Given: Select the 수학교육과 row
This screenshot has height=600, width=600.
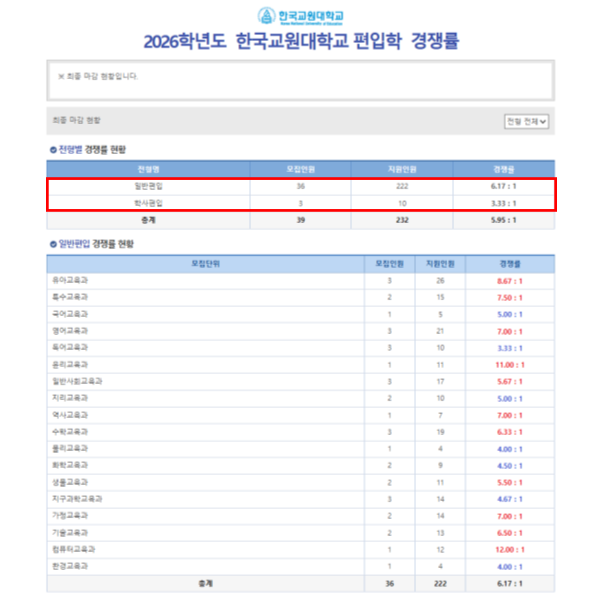Looking at the screenshot, I should coord(301,432).
